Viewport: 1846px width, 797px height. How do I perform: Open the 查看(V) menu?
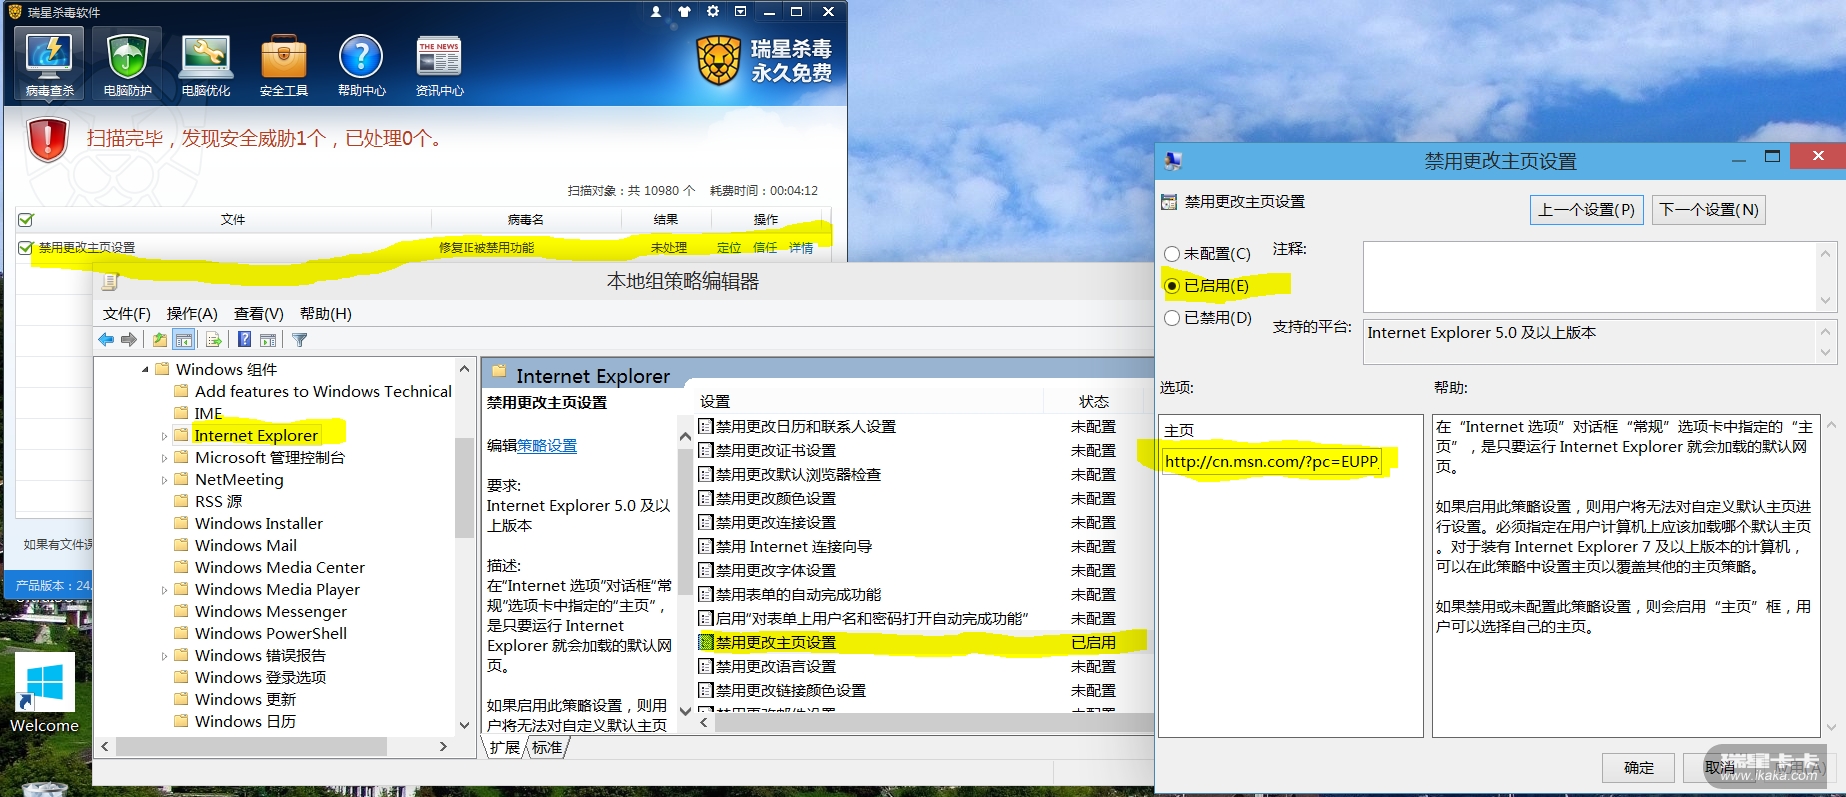(x=259, y=314)
